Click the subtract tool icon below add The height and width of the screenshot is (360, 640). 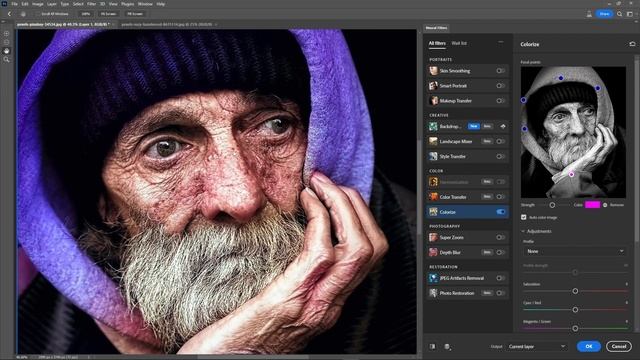[6, 42]
